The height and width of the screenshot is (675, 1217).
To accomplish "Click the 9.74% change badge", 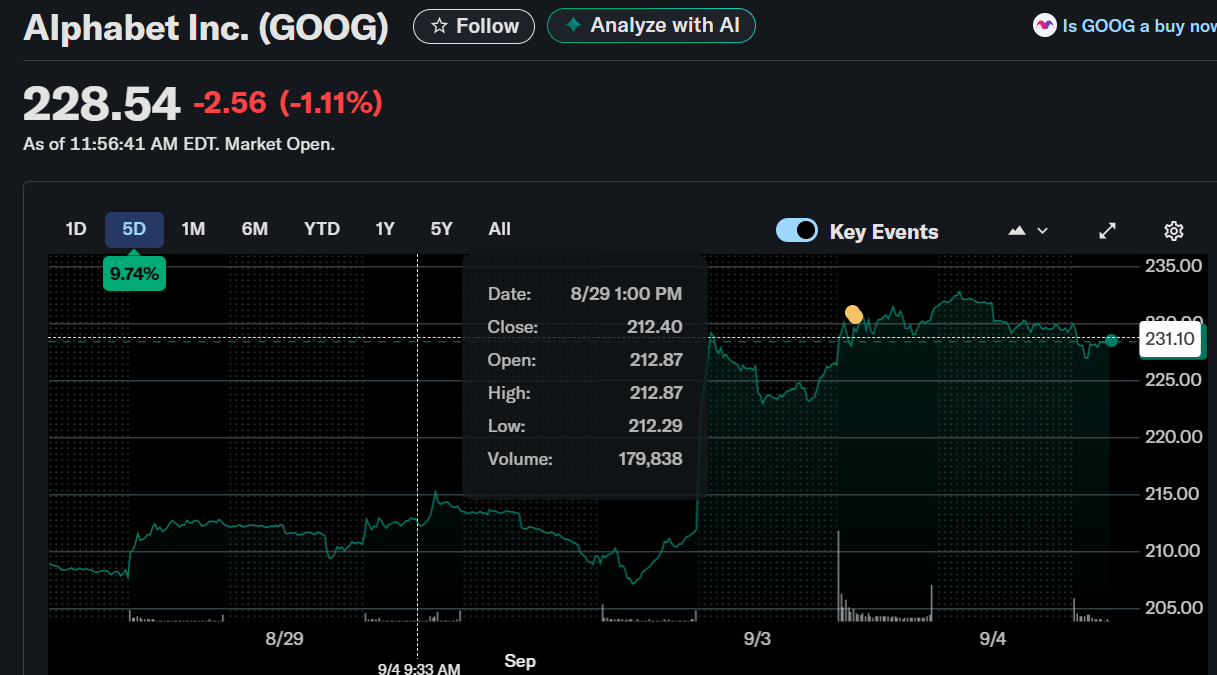I will [x=134, y=274].
